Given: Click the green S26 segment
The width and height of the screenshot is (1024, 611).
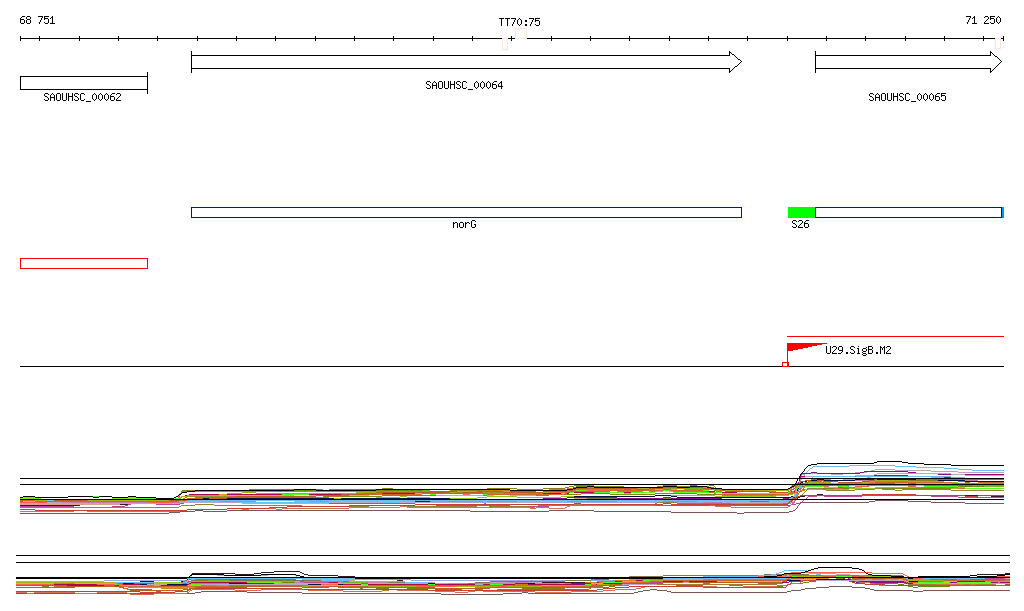Looking at the screenshot, I should coord(801,212).
